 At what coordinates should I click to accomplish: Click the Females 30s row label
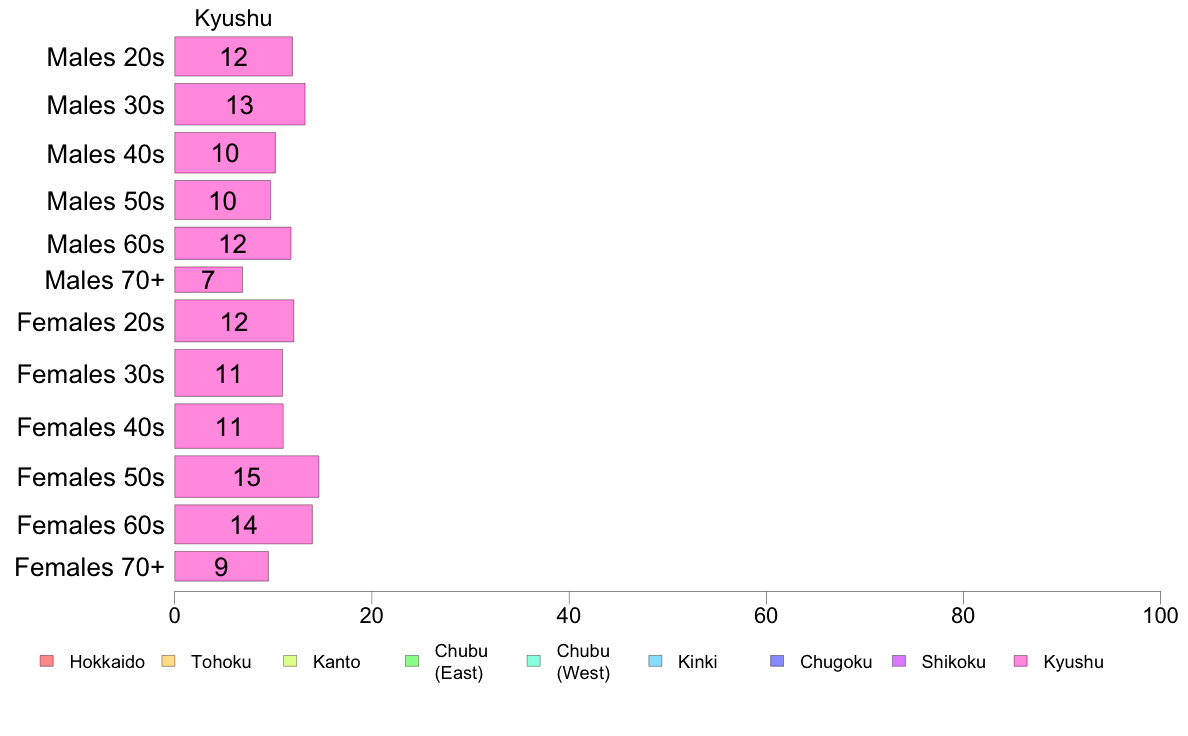click(x=91, y=374)
